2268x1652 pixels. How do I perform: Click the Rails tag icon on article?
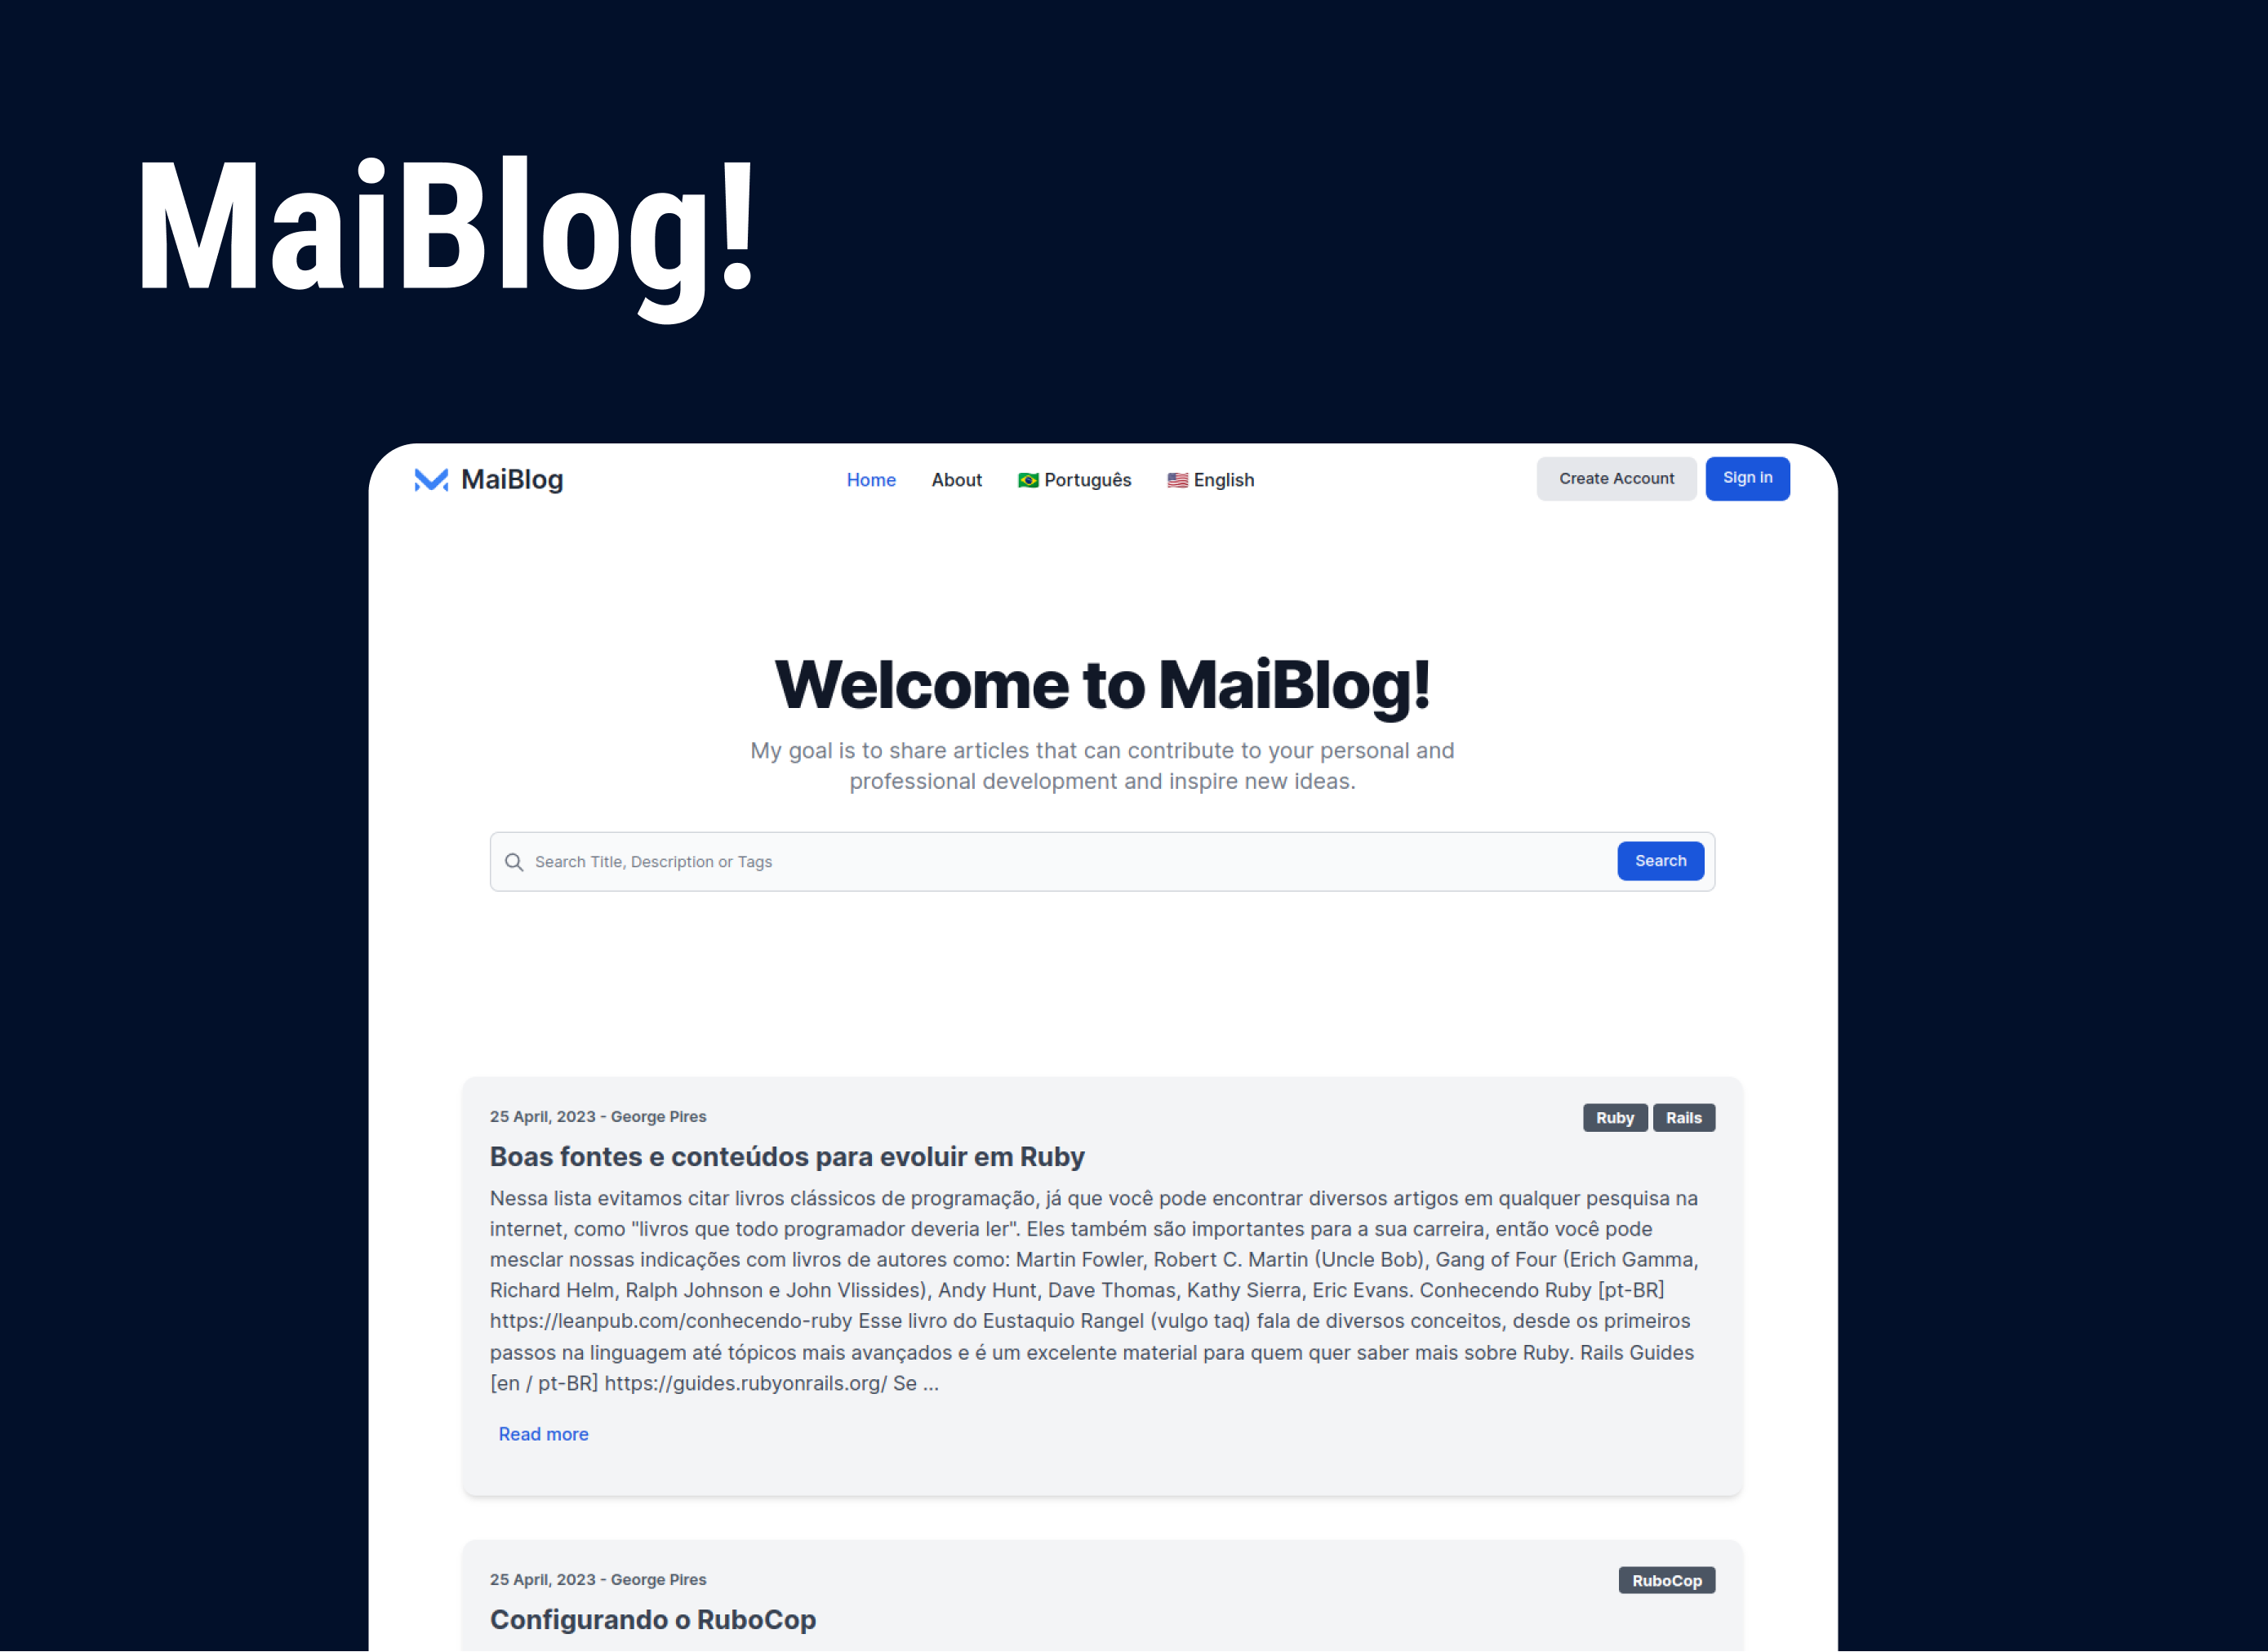click(x=1682, y=1116)
